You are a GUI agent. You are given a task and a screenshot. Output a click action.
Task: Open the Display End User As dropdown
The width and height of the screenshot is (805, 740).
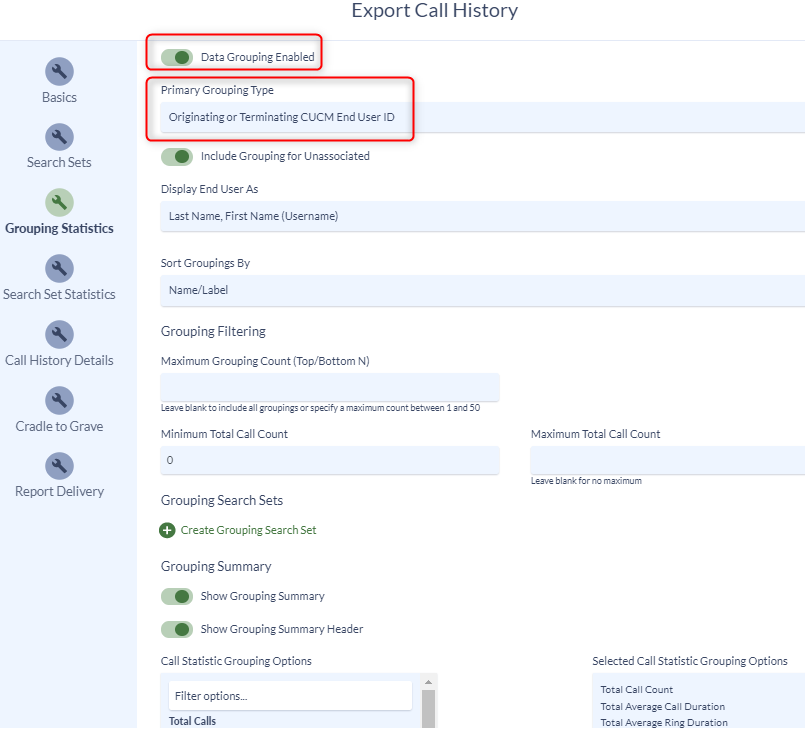pyautogui.click(x=483, y=216)
